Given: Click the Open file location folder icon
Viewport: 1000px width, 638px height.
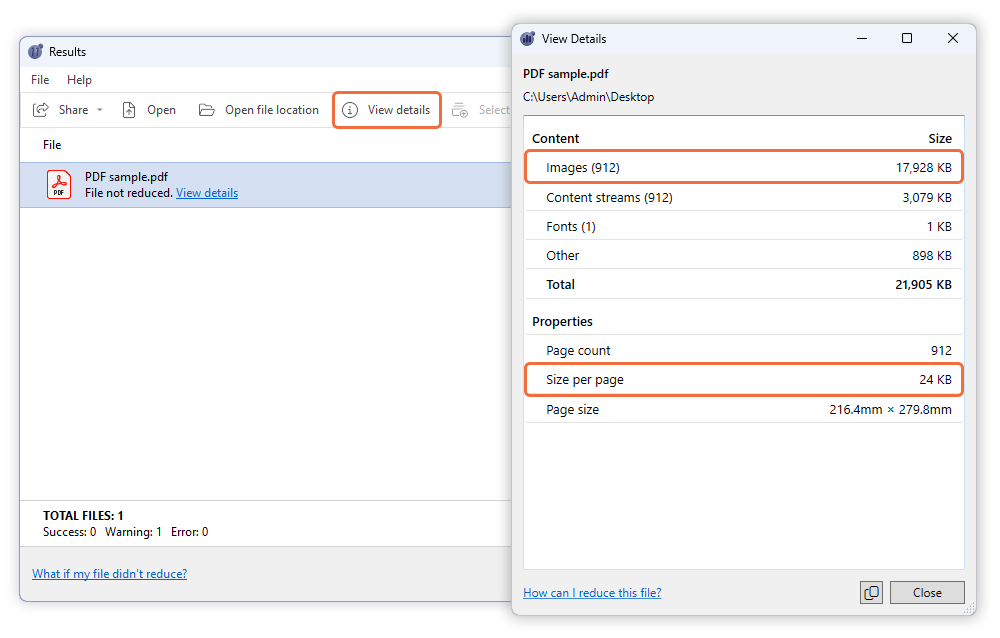Looking at the screenshot, I should click(206, 110).
